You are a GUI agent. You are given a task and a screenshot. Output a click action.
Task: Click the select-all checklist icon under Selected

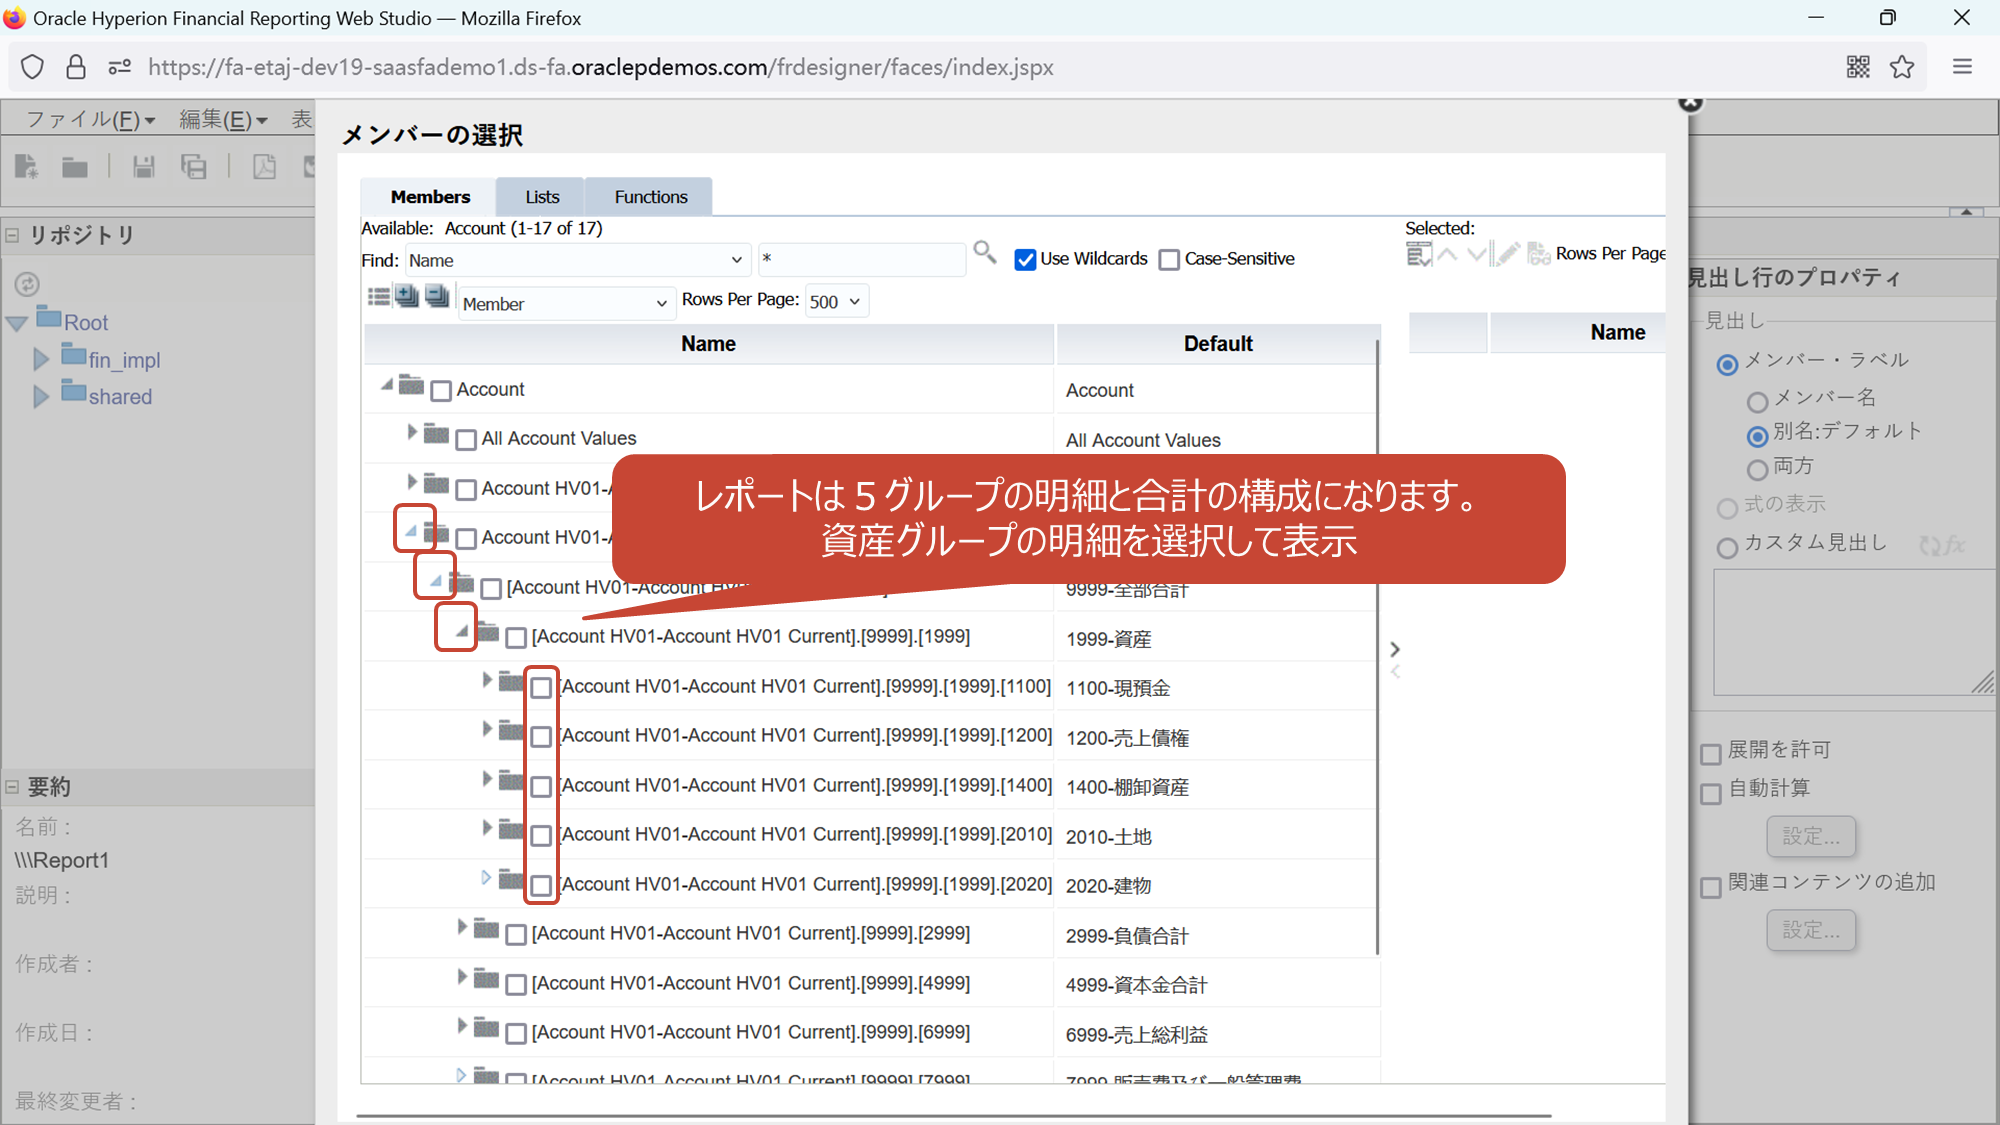1418,256
